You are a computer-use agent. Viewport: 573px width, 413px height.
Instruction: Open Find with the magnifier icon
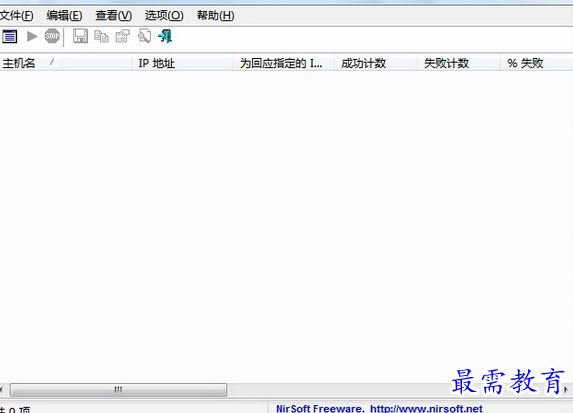point(144,36)
